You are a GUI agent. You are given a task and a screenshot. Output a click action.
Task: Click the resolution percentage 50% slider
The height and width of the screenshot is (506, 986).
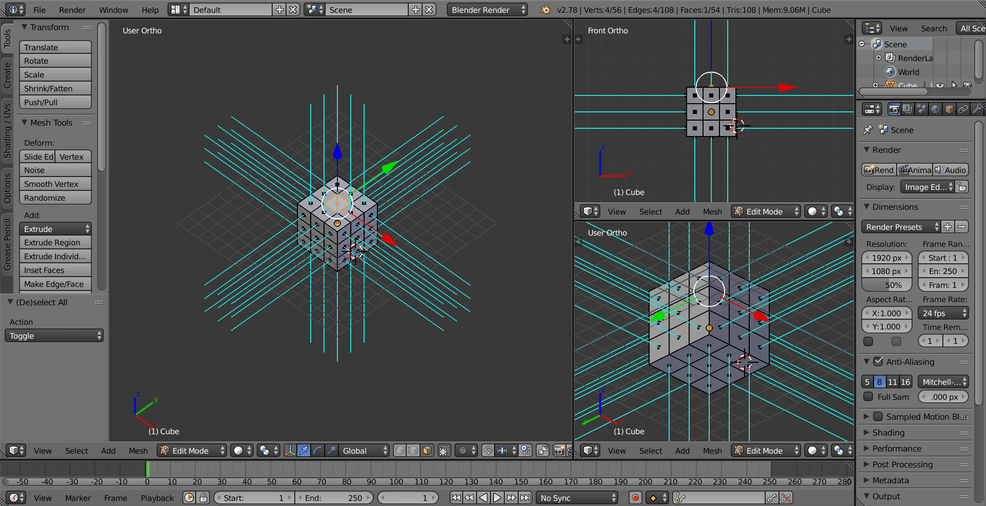[x=886, y=285]
